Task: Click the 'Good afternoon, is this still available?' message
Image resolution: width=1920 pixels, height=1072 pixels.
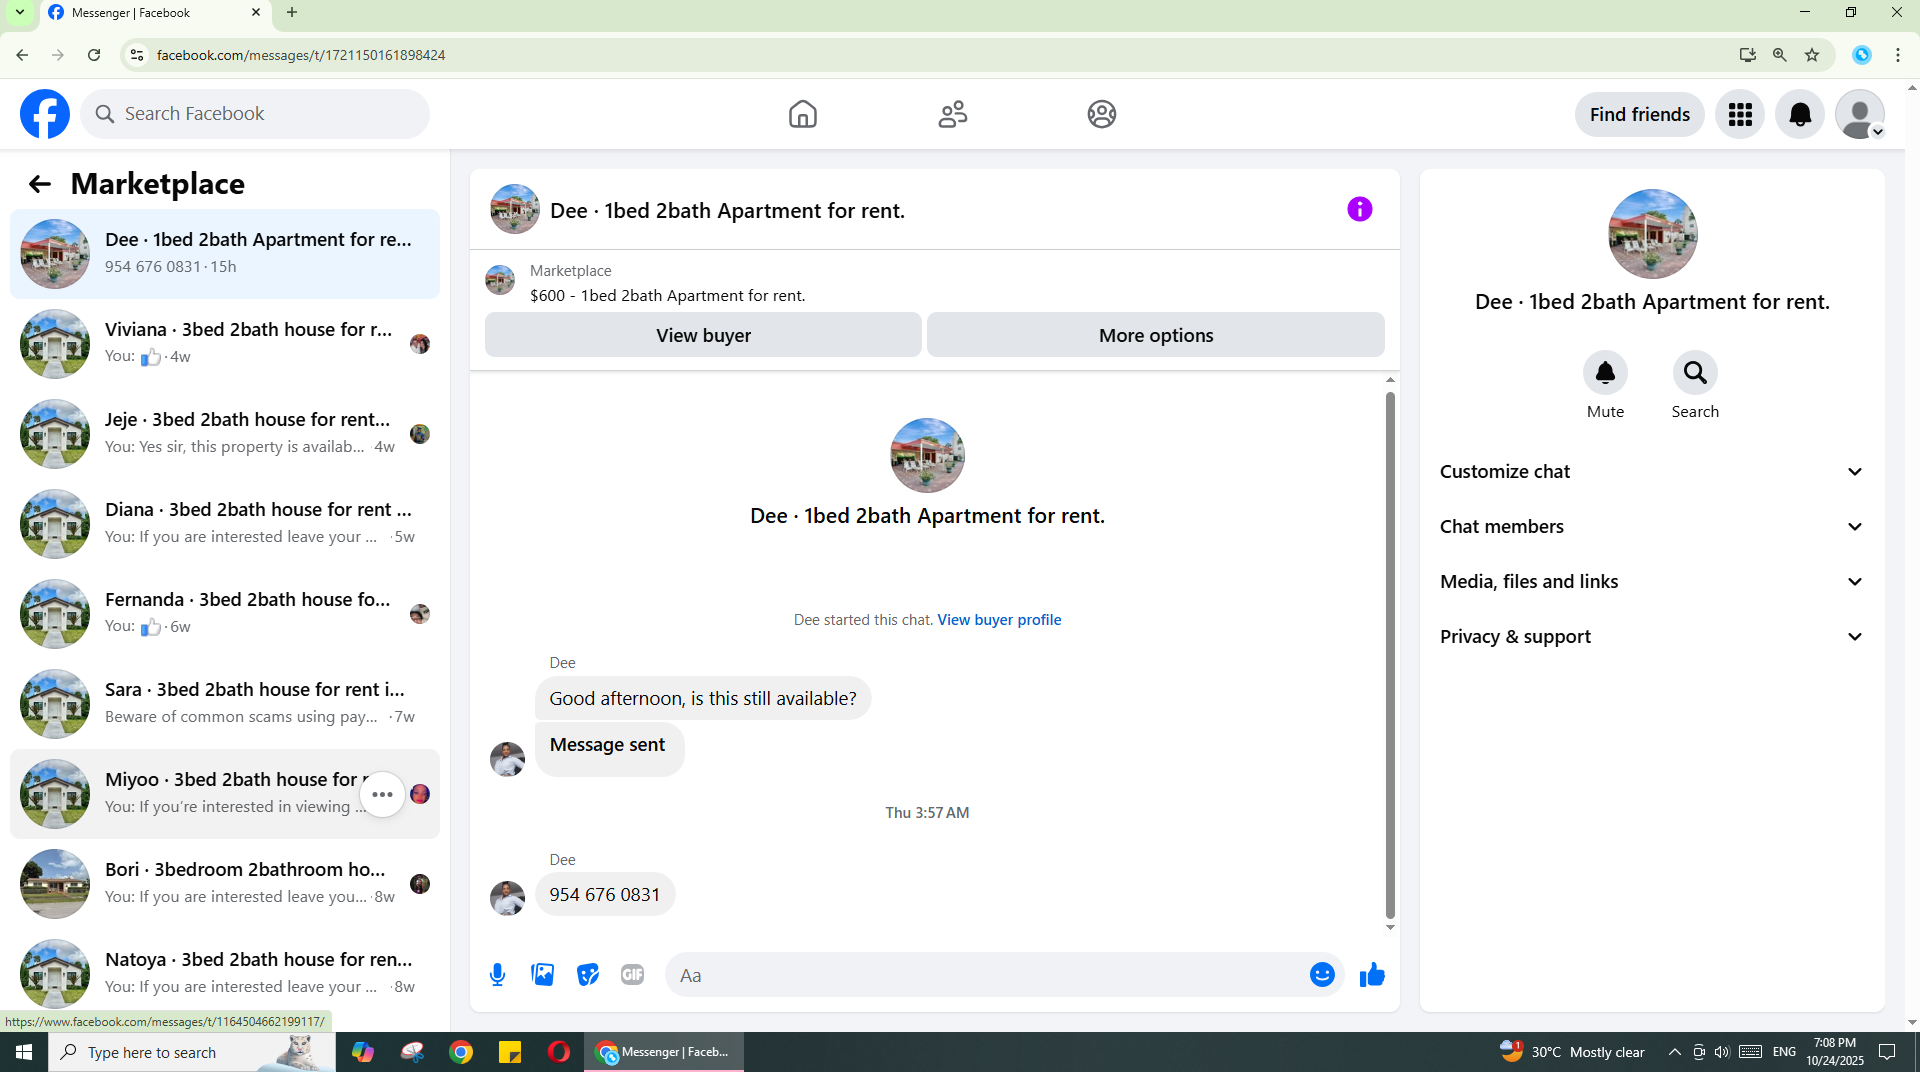Action: tap(703, 699)
